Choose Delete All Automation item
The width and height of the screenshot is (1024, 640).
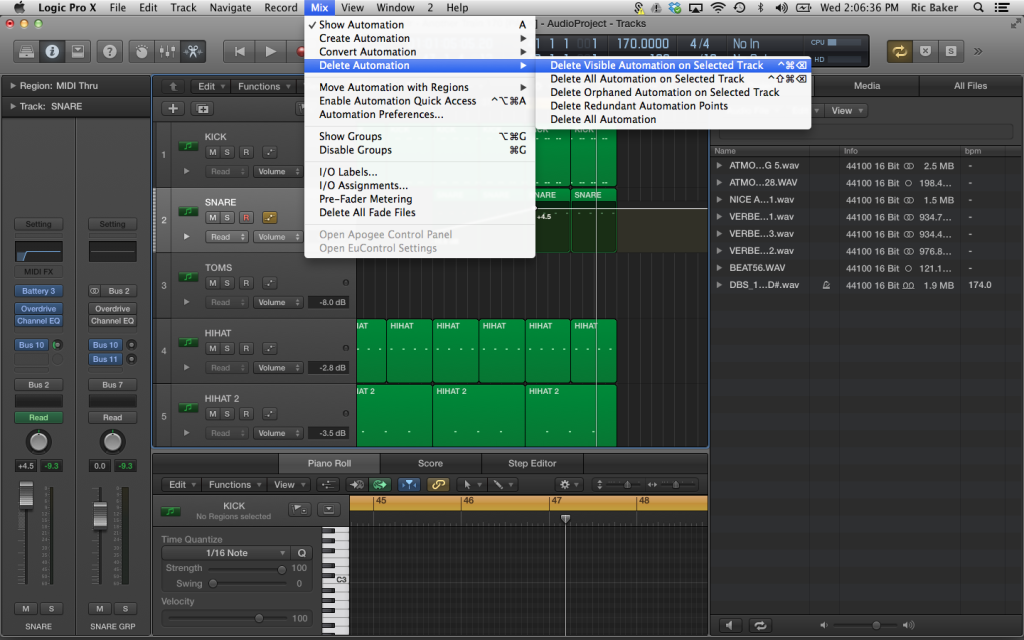673,119
